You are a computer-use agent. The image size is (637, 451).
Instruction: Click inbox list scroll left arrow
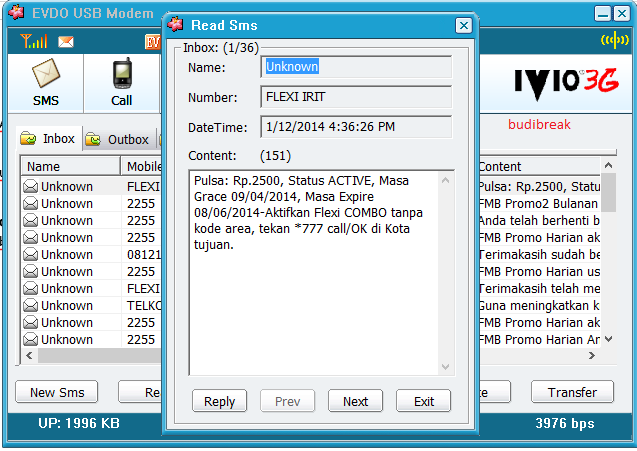(29, 356)
